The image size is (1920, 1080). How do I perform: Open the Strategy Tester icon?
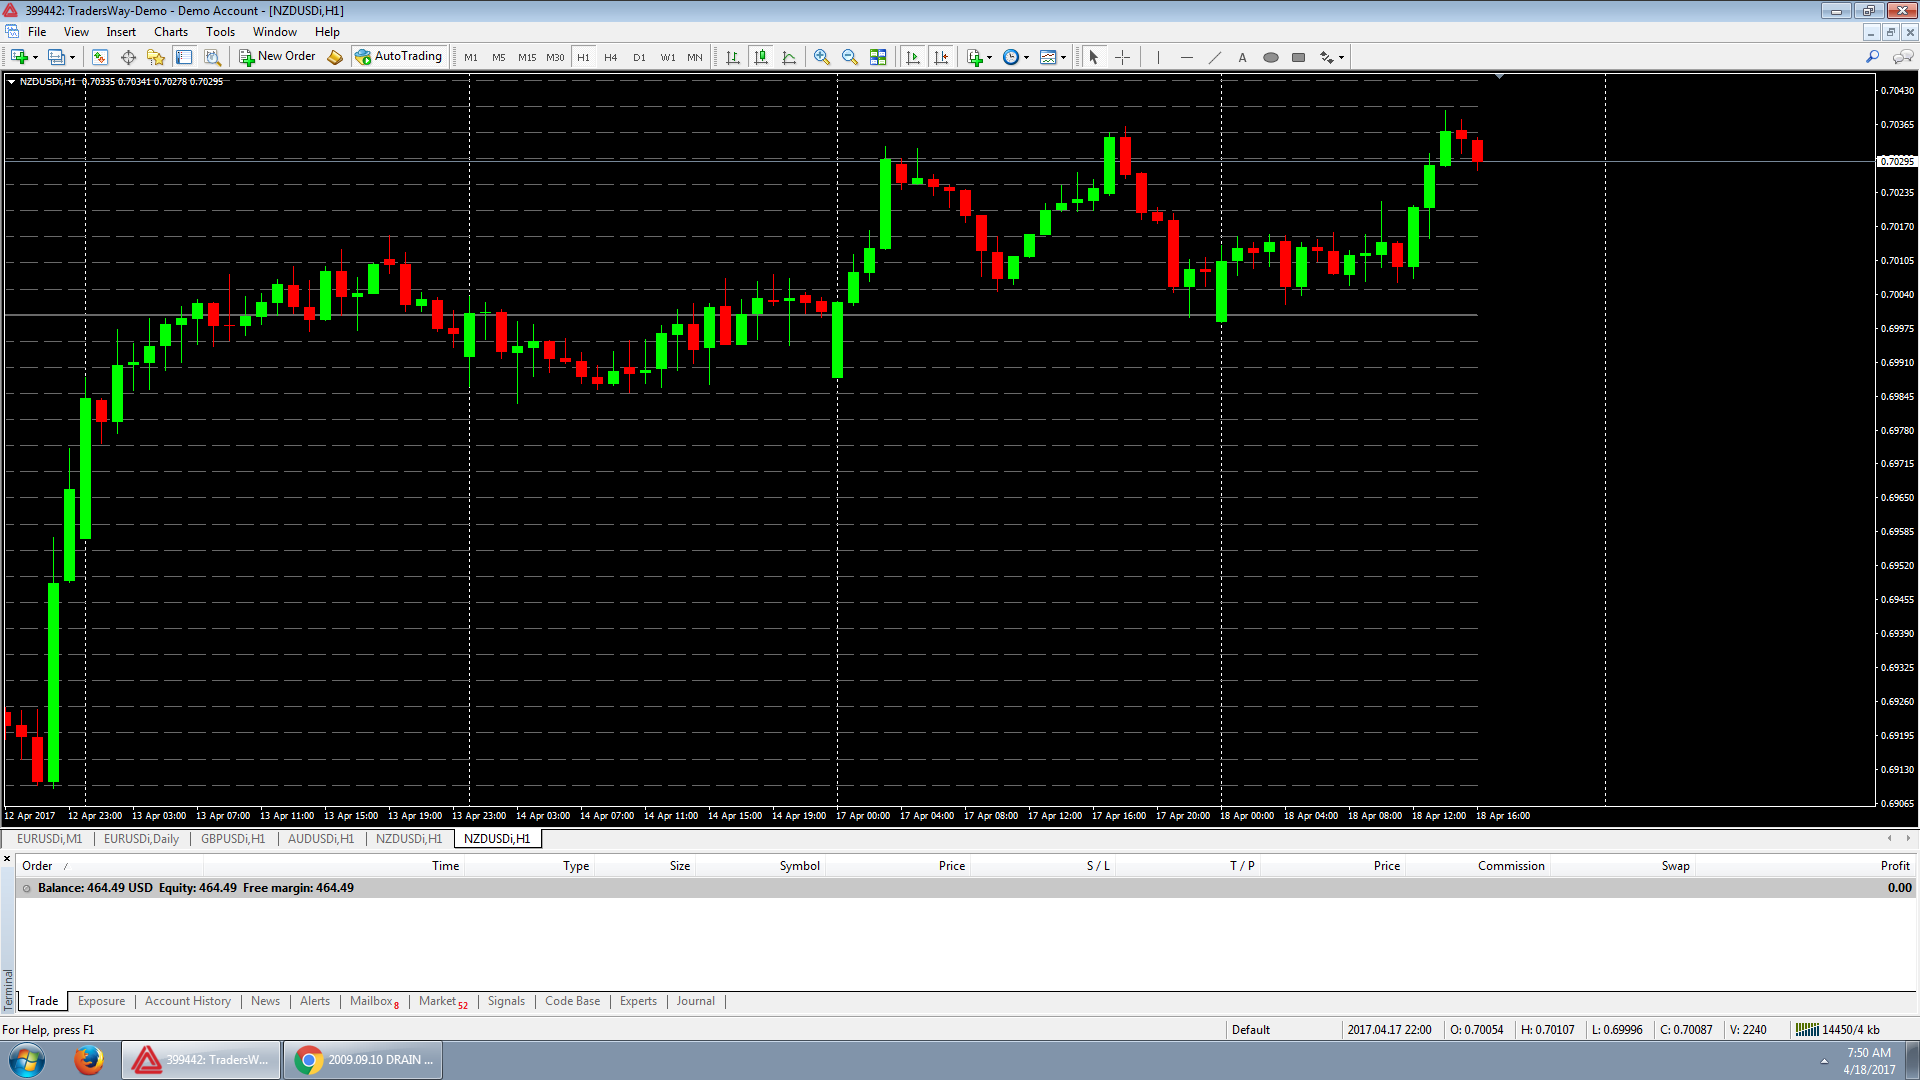[x=212, y=57]
